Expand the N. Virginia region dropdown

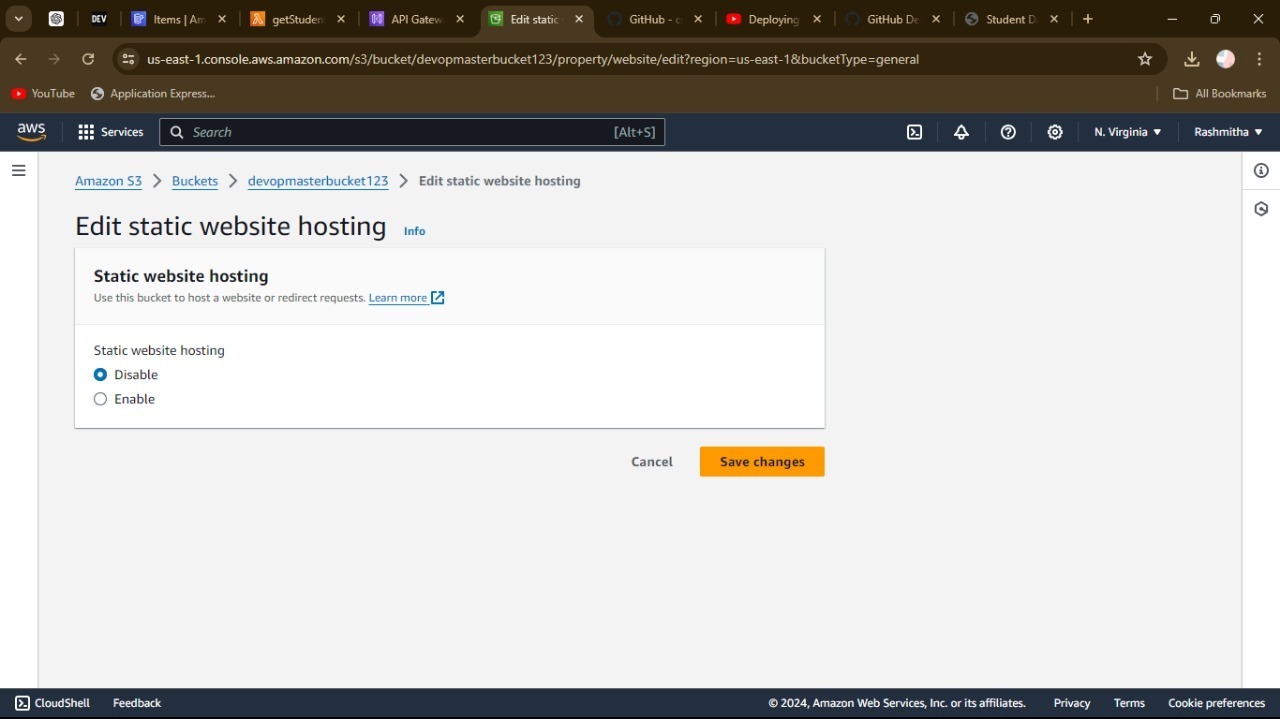(x=1127, y=132)
